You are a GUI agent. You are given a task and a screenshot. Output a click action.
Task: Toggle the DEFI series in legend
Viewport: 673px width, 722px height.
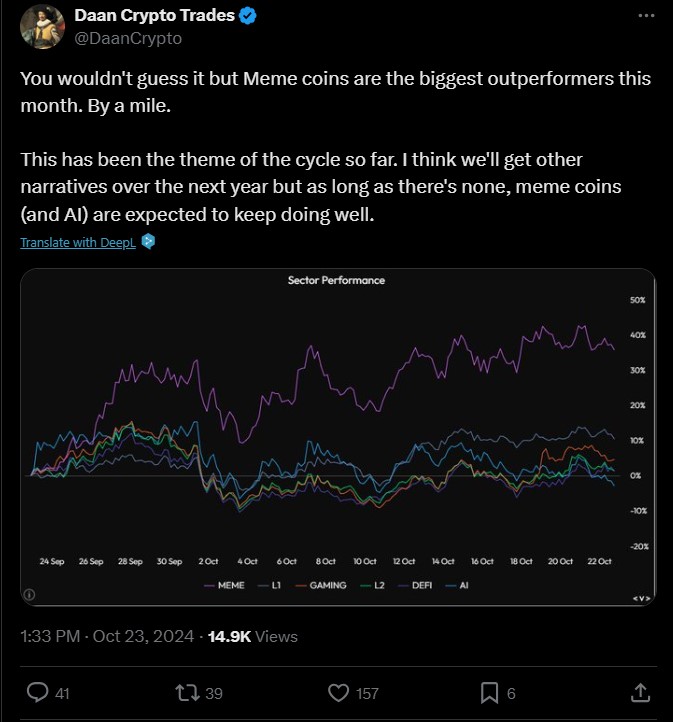(415, 585)
